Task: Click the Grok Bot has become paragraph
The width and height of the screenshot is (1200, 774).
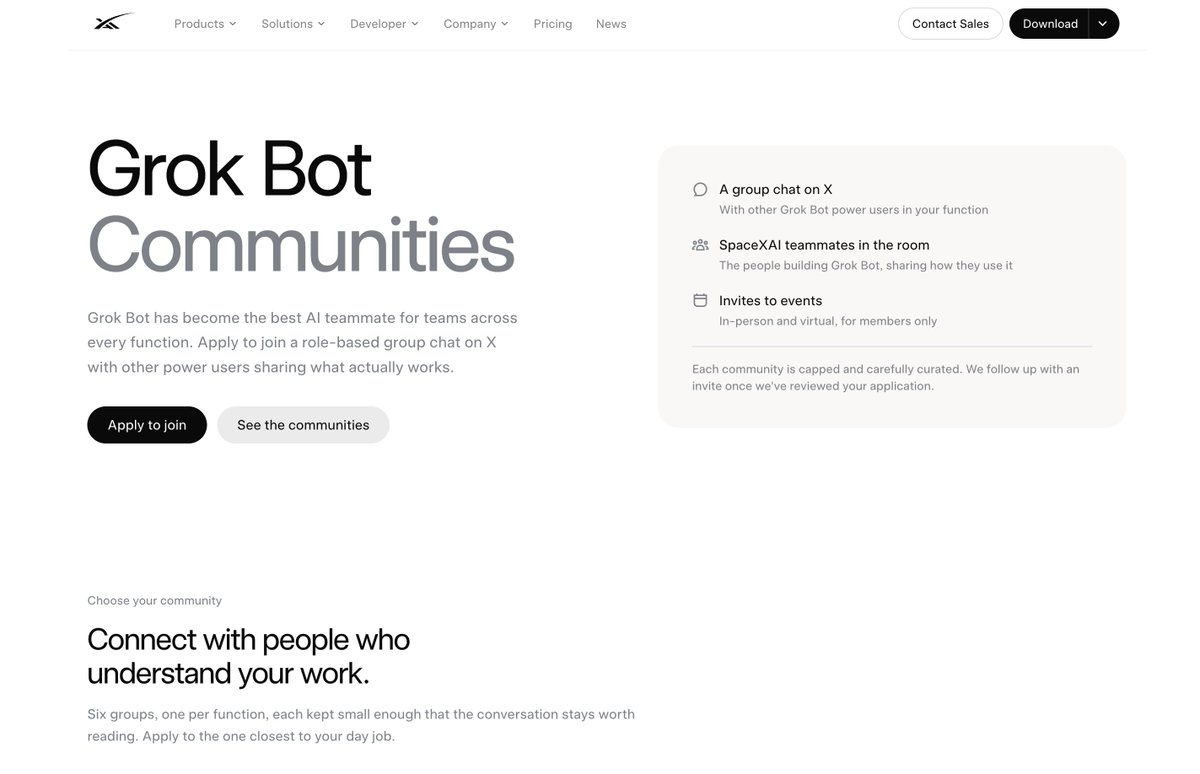Action: [x=302, y=342]
